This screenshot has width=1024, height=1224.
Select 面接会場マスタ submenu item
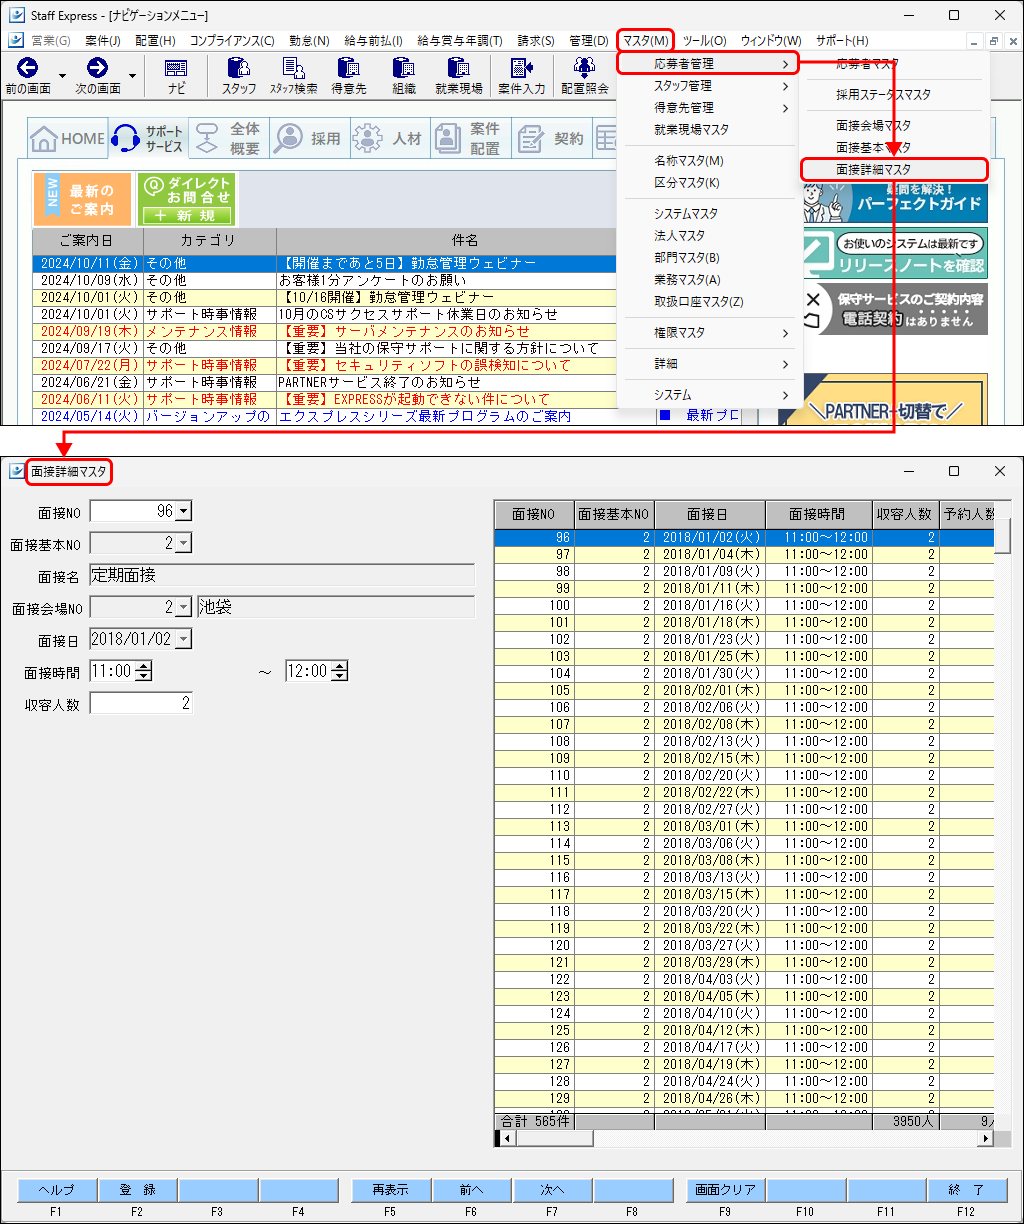coord(895,126)
